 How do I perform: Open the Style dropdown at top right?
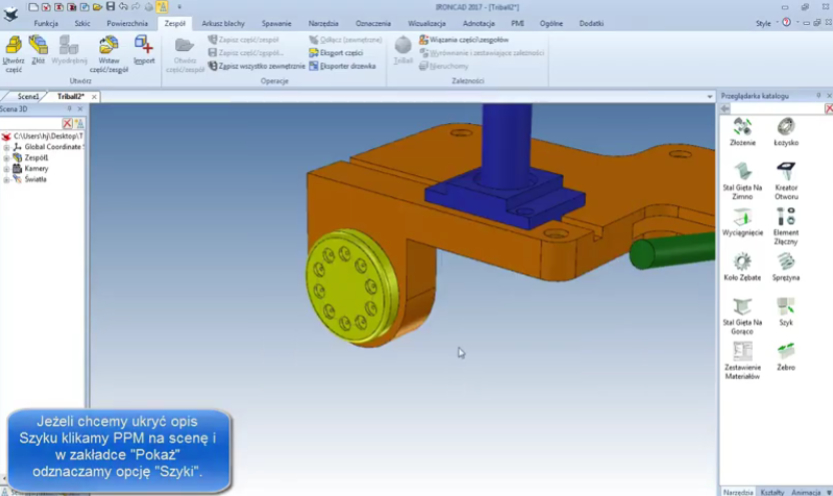(765, 22)
